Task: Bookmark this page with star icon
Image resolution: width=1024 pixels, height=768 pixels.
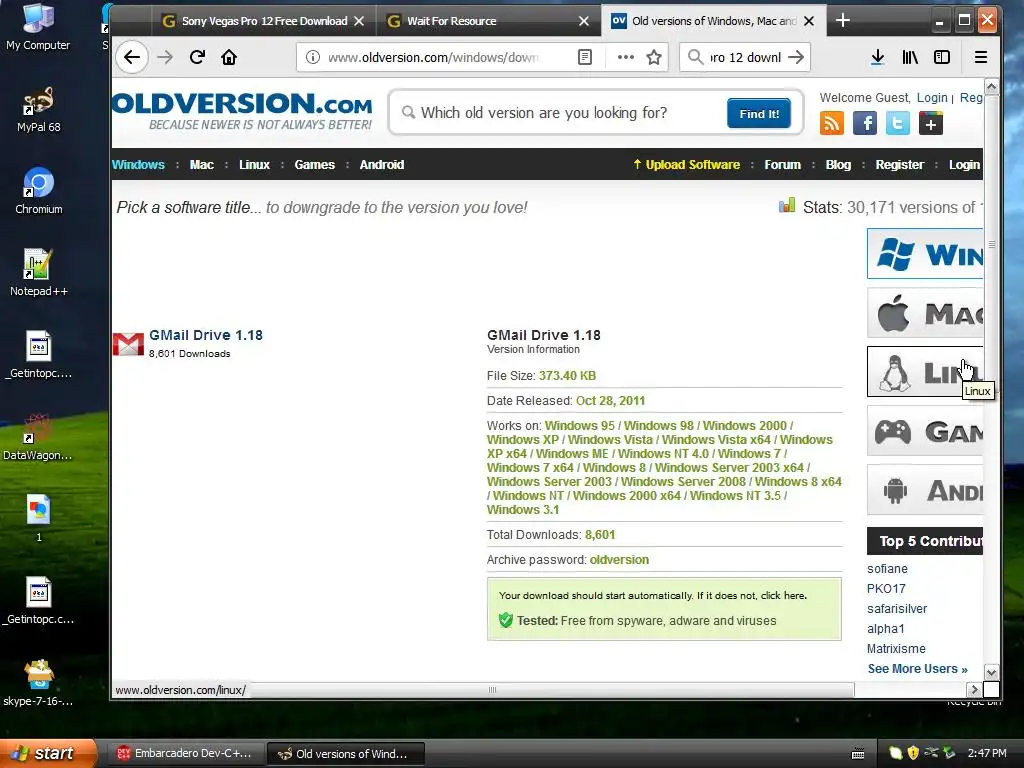Action: (x=654, y=57)
